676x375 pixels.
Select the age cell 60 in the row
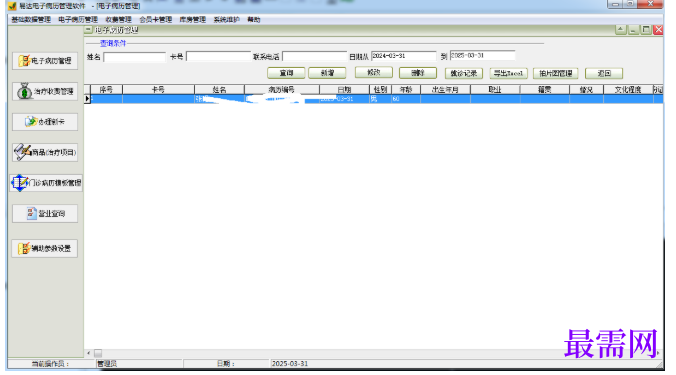click(x=406, y=99)
